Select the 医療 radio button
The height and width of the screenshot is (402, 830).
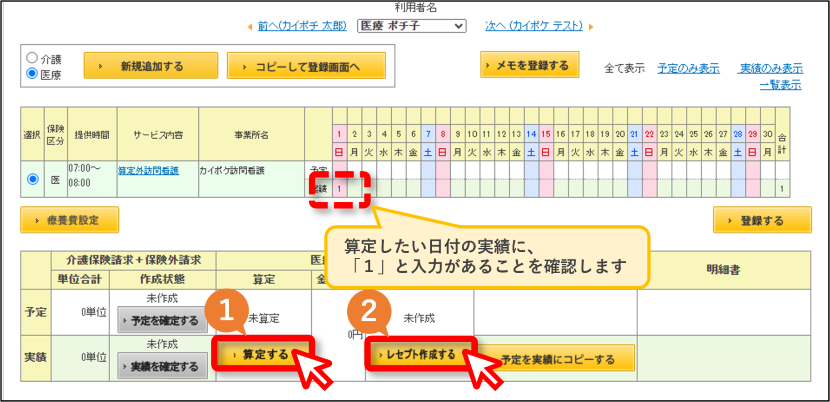(x=32, y=74)
